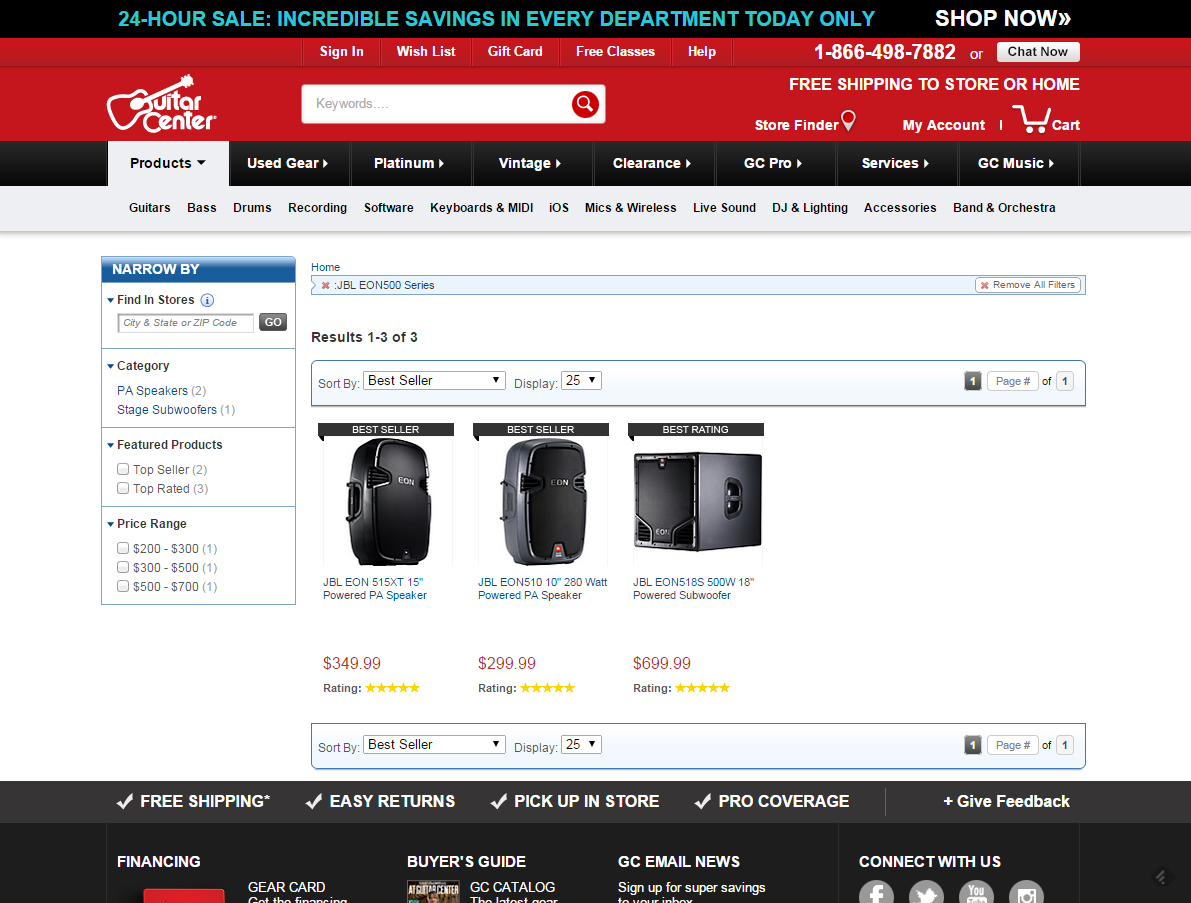This screenshot has width=1191, height=903.
Task: Click the bottom Page # field
Action: [x=1013, y=745]
